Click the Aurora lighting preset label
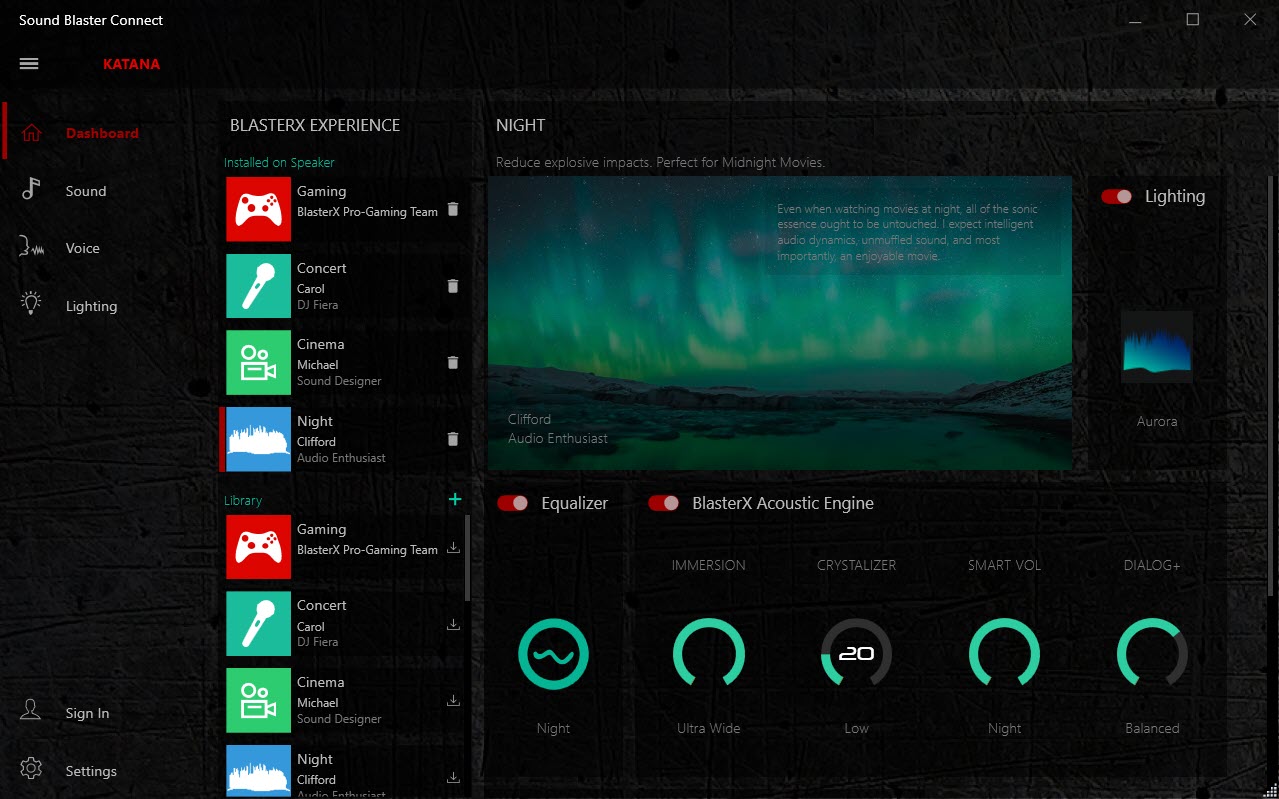 (1157, 421)
